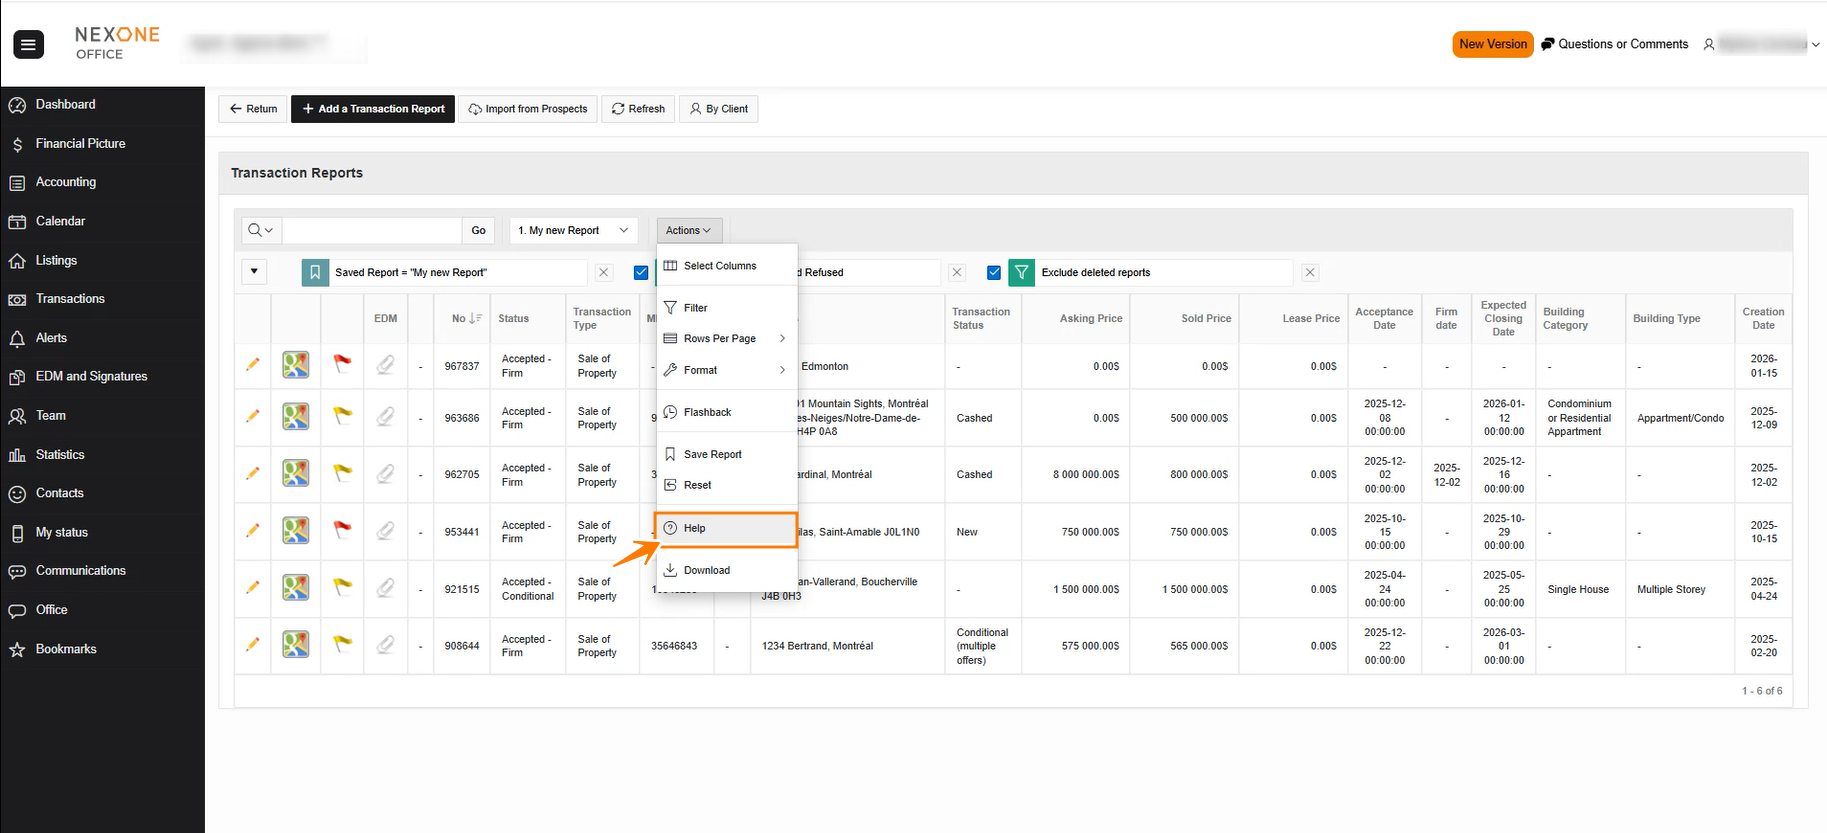Click the hamburger menu icon
This screenshot has width=1827, height=833.
[x=28, y=44]
